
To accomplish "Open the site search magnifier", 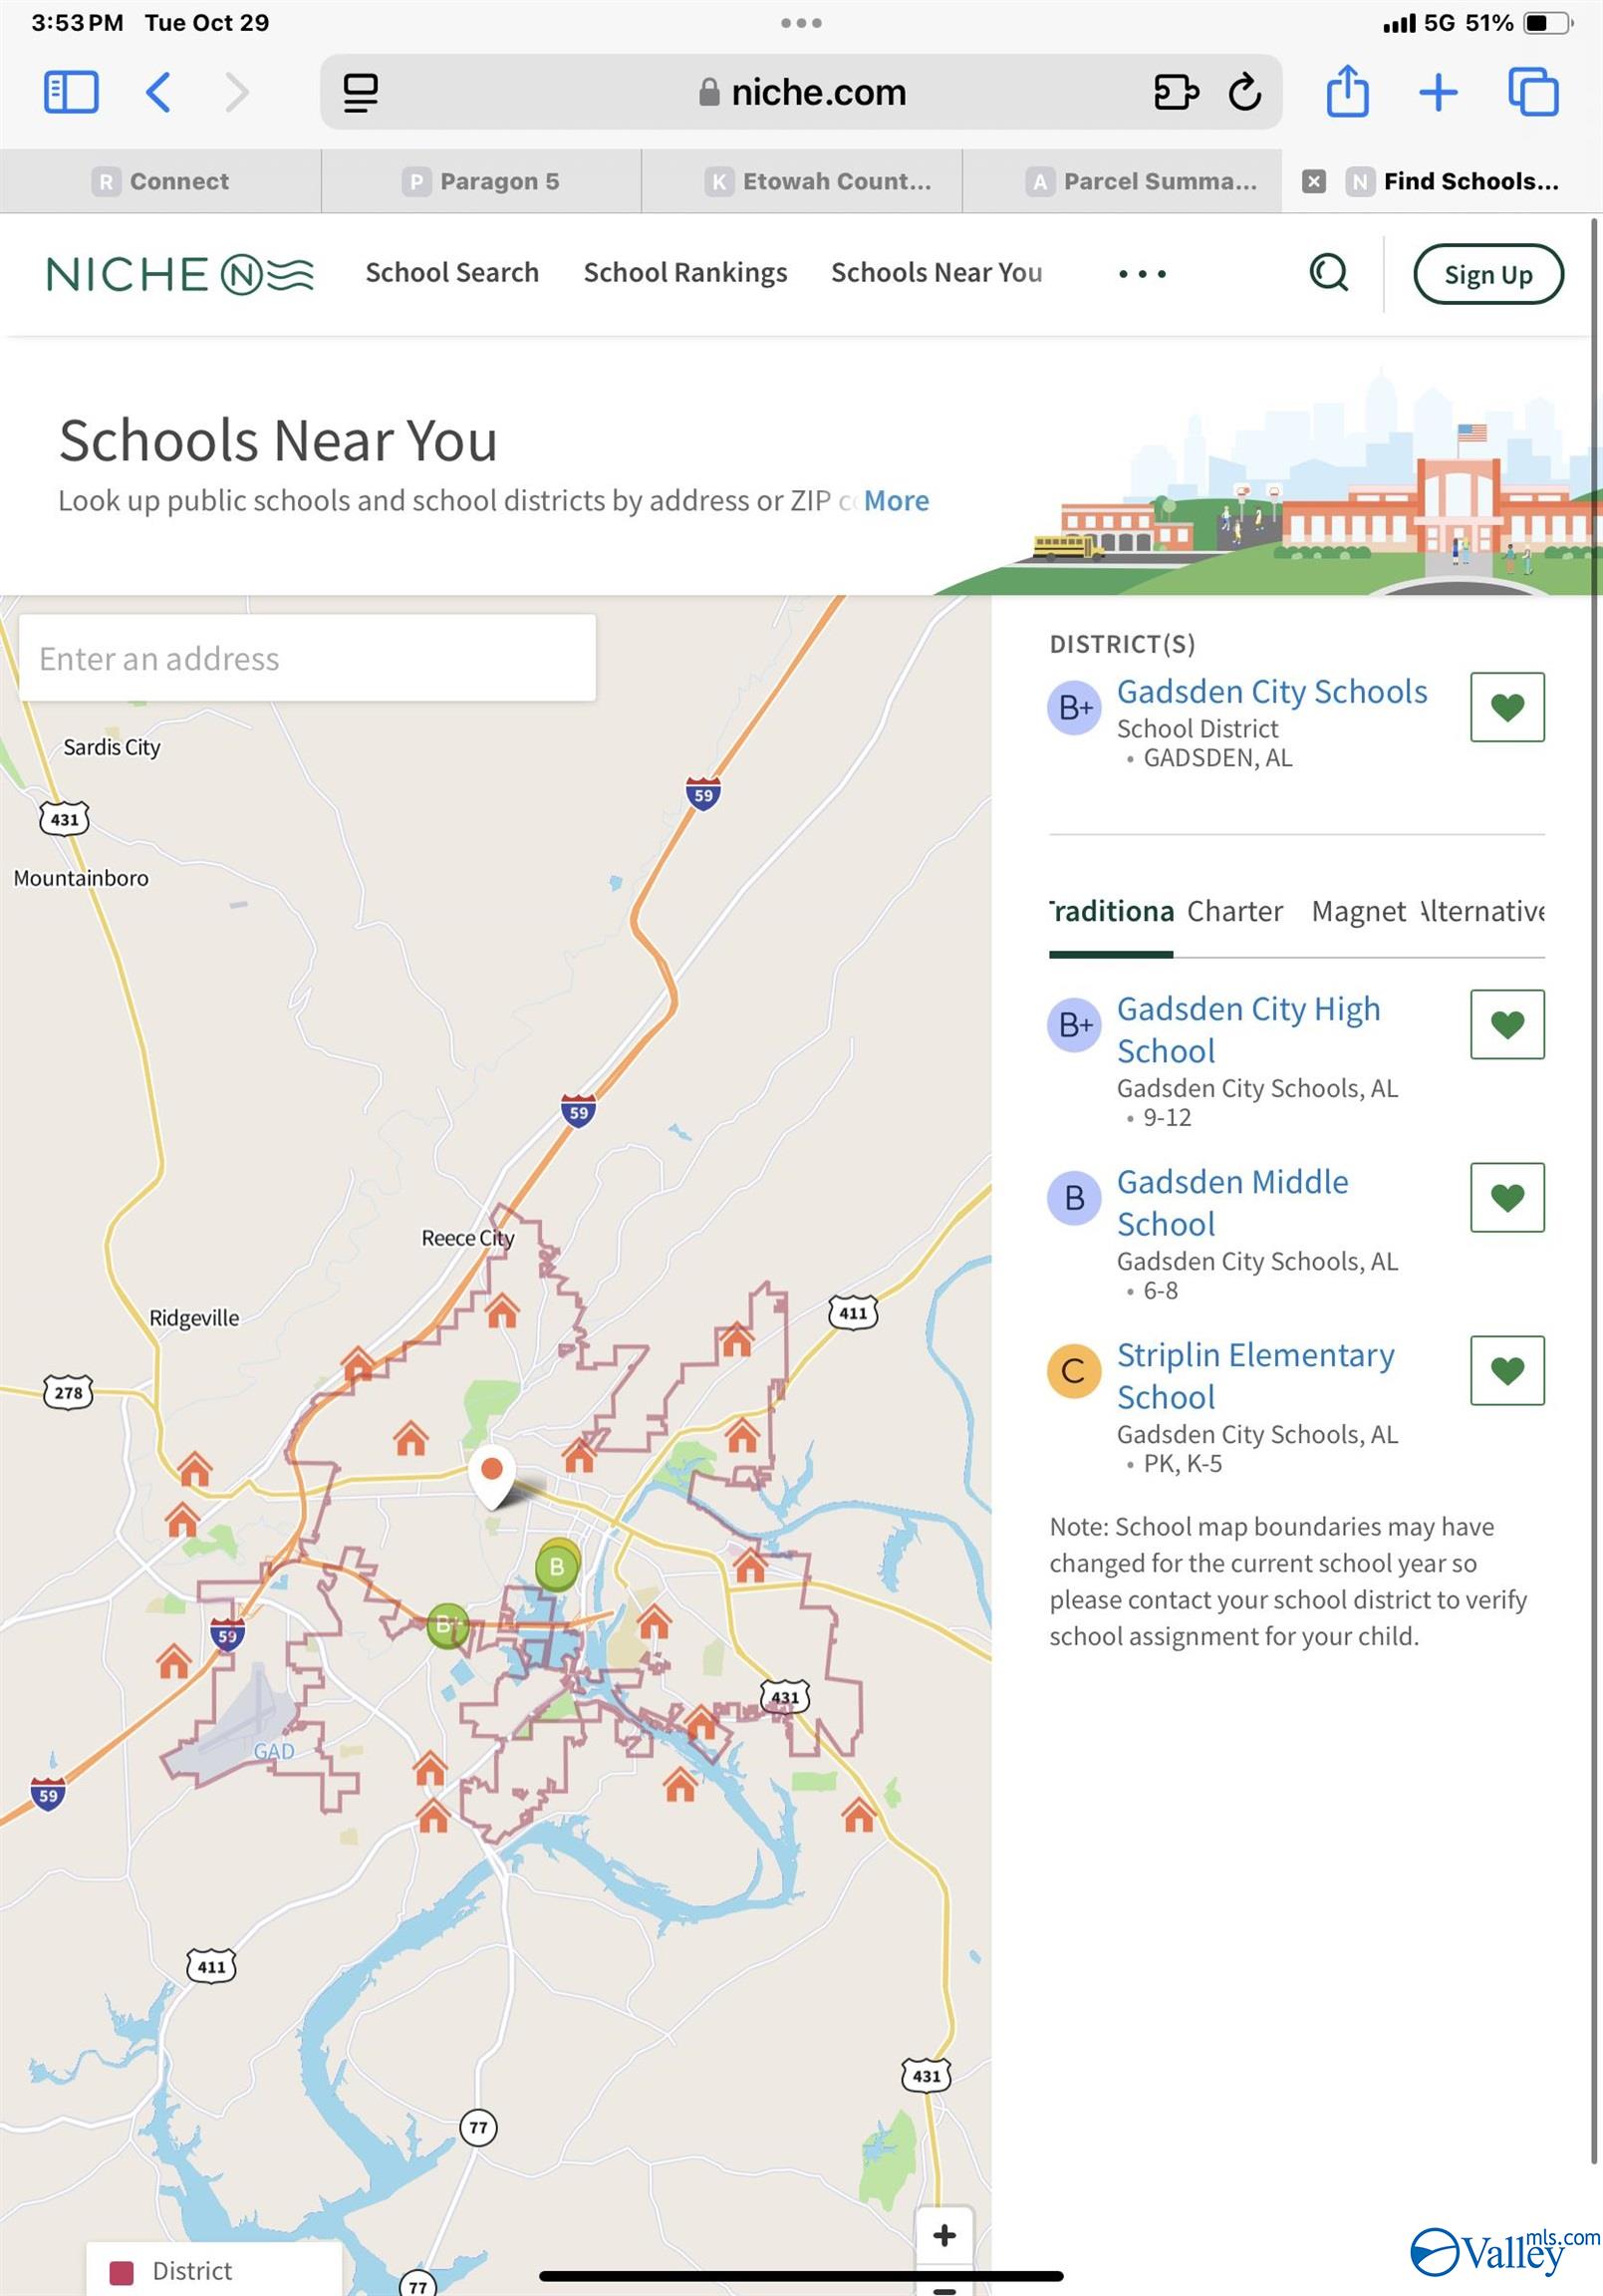I will click(1329, 272).
